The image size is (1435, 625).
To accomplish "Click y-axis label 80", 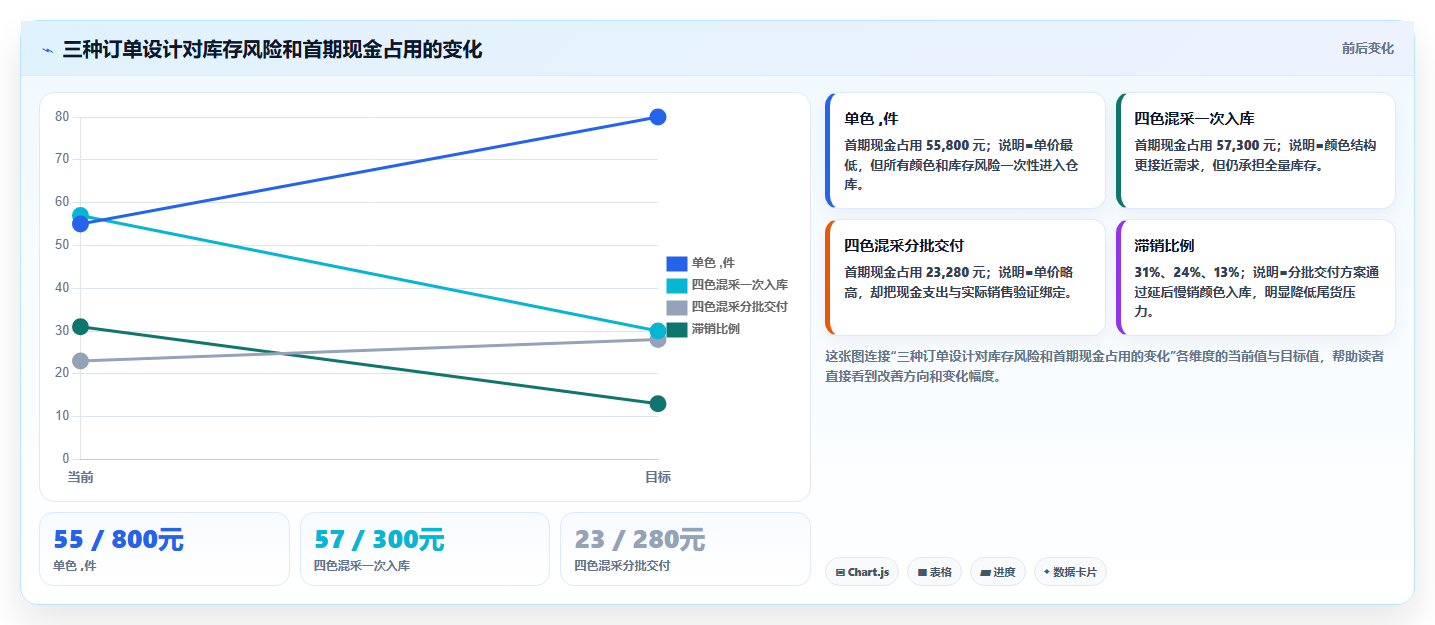I will (62, 117).
